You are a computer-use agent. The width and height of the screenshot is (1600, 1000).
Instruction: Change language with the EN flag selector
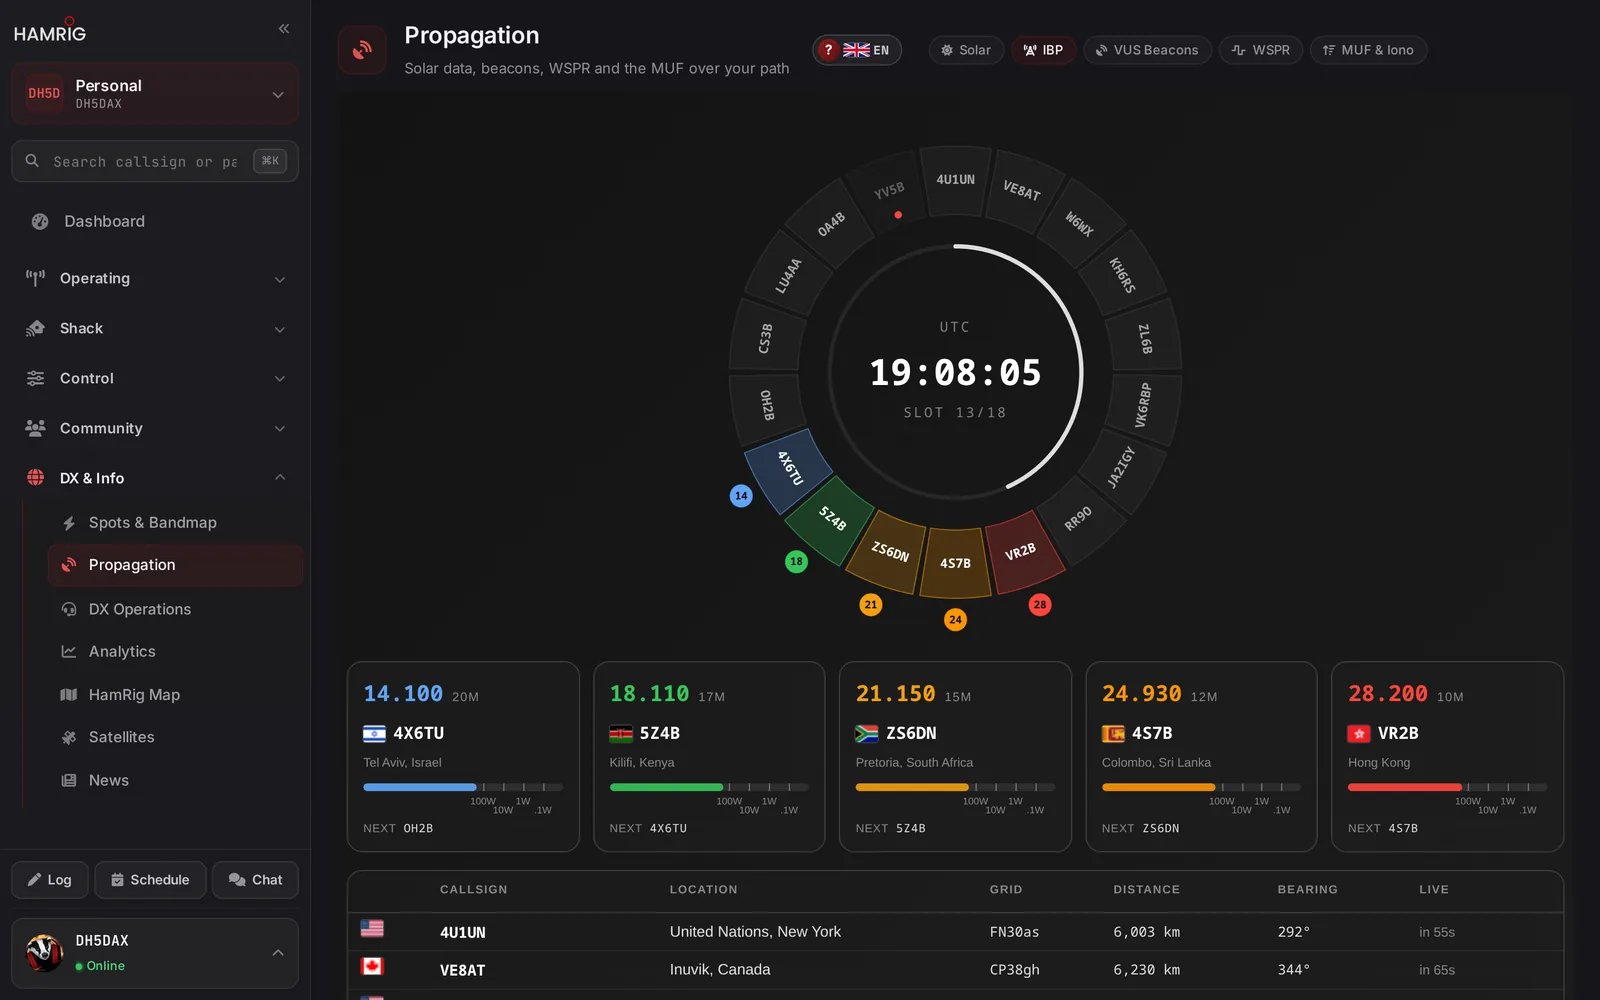click(866, 50)
